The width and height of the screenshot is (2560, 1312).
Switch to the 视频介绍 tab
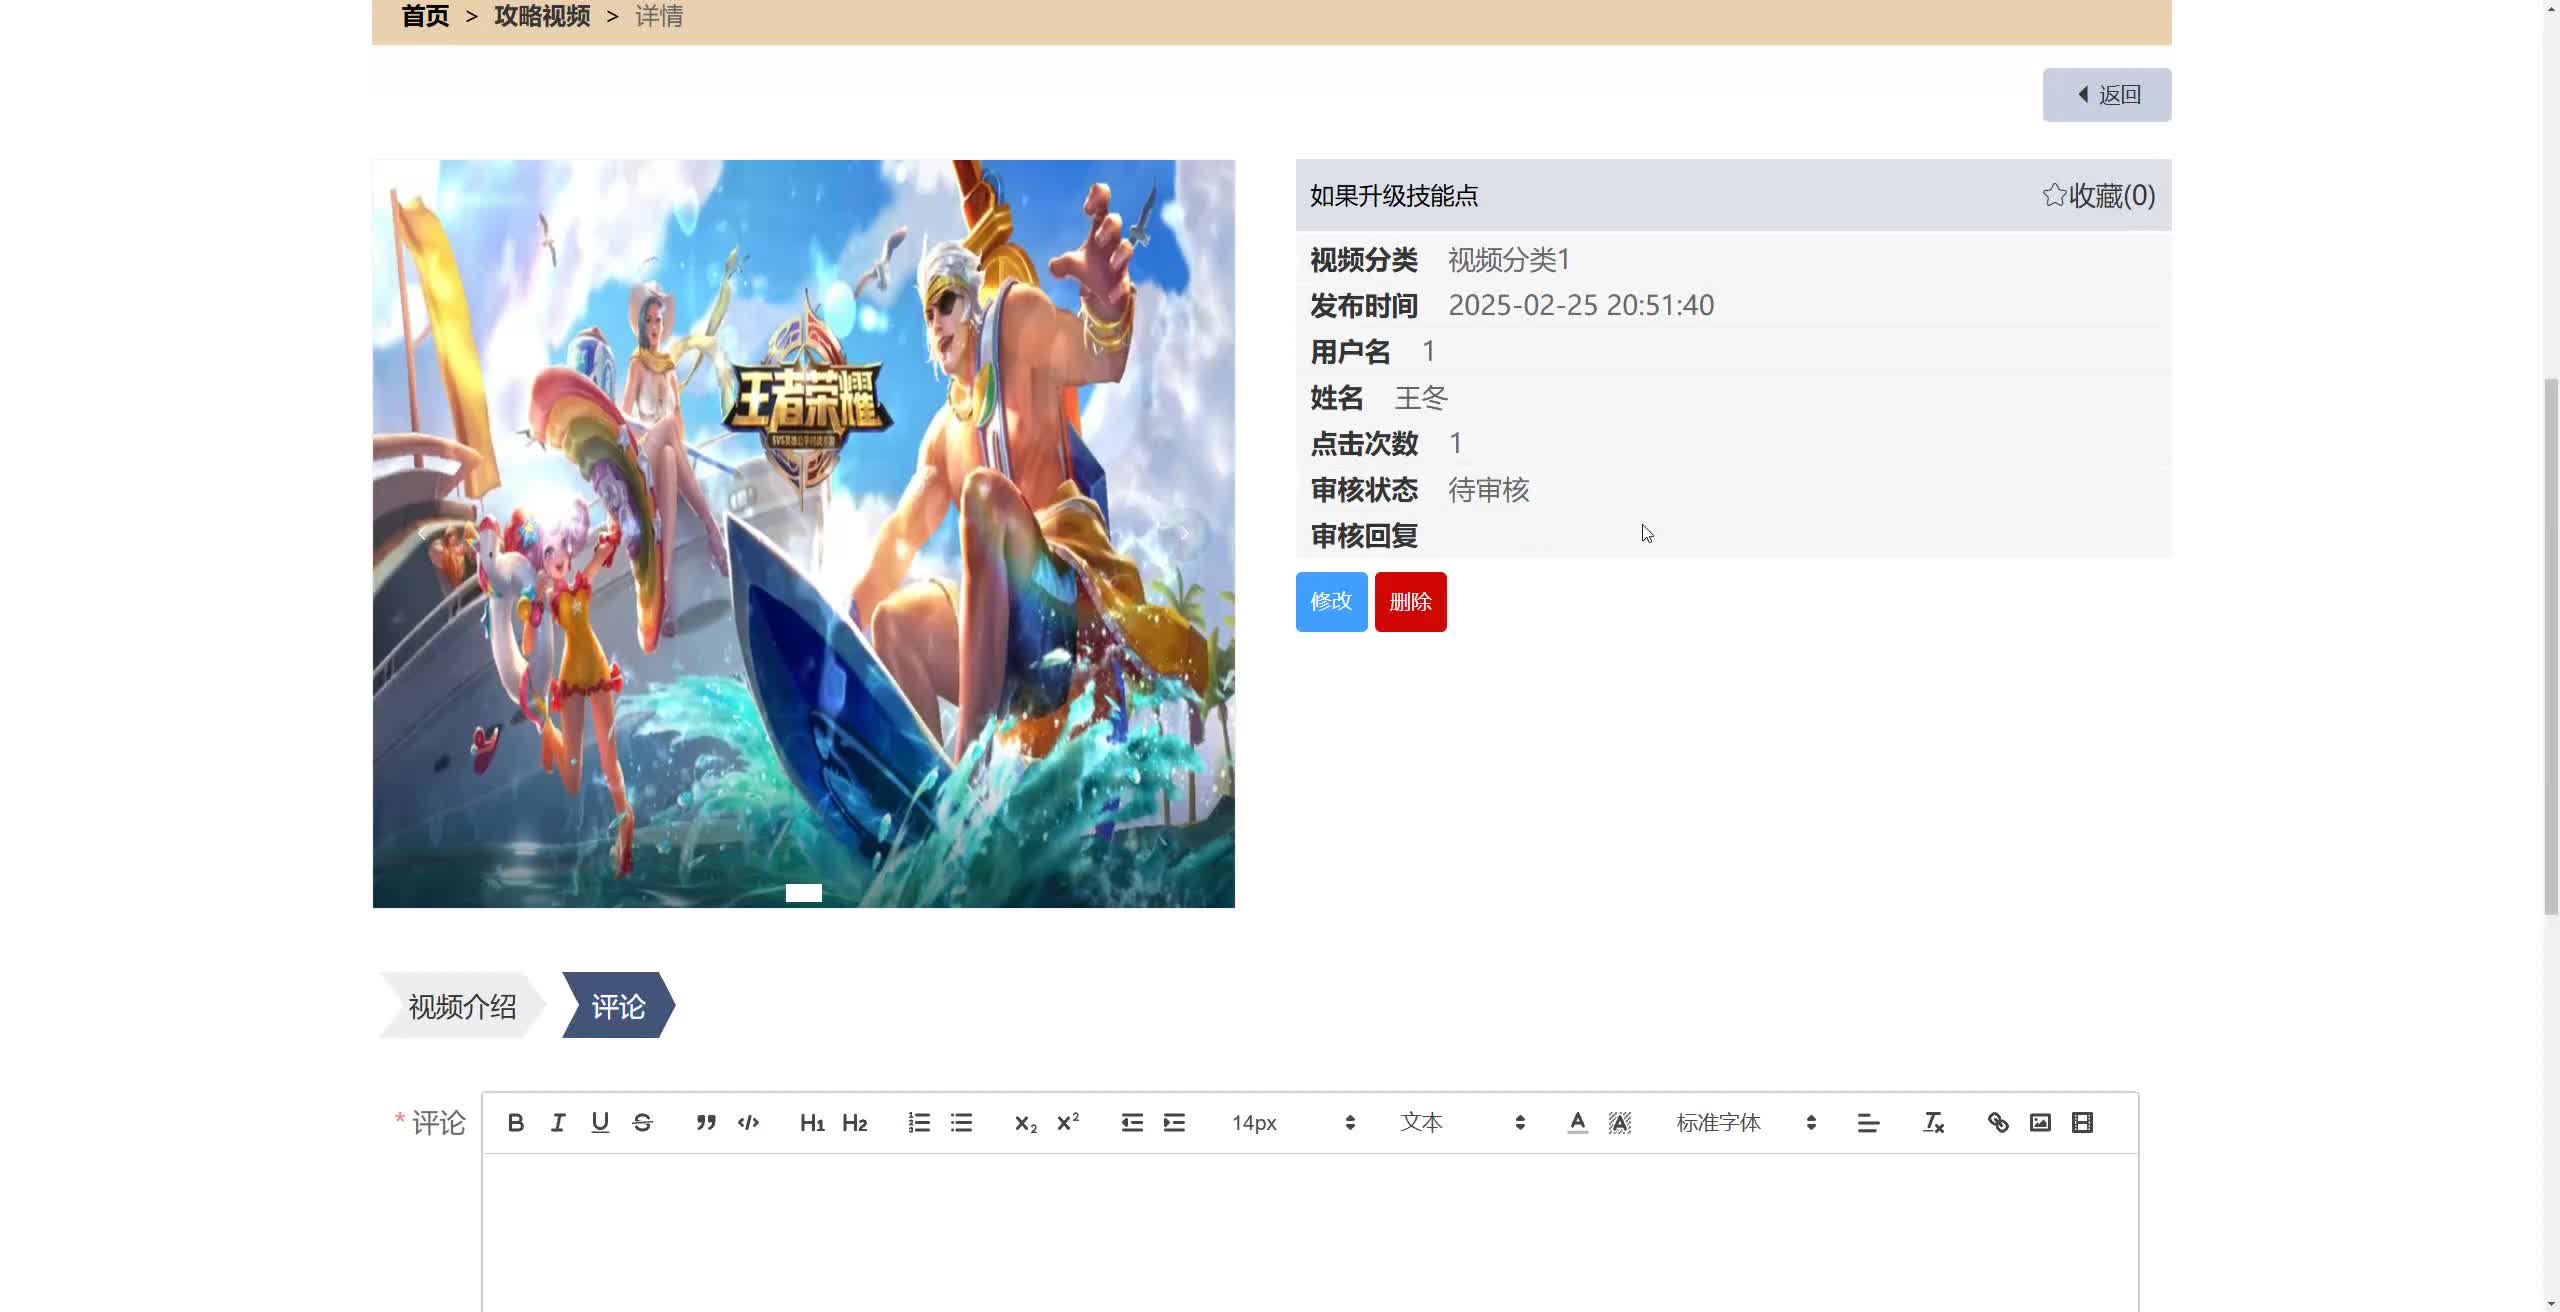point(461,1005)
